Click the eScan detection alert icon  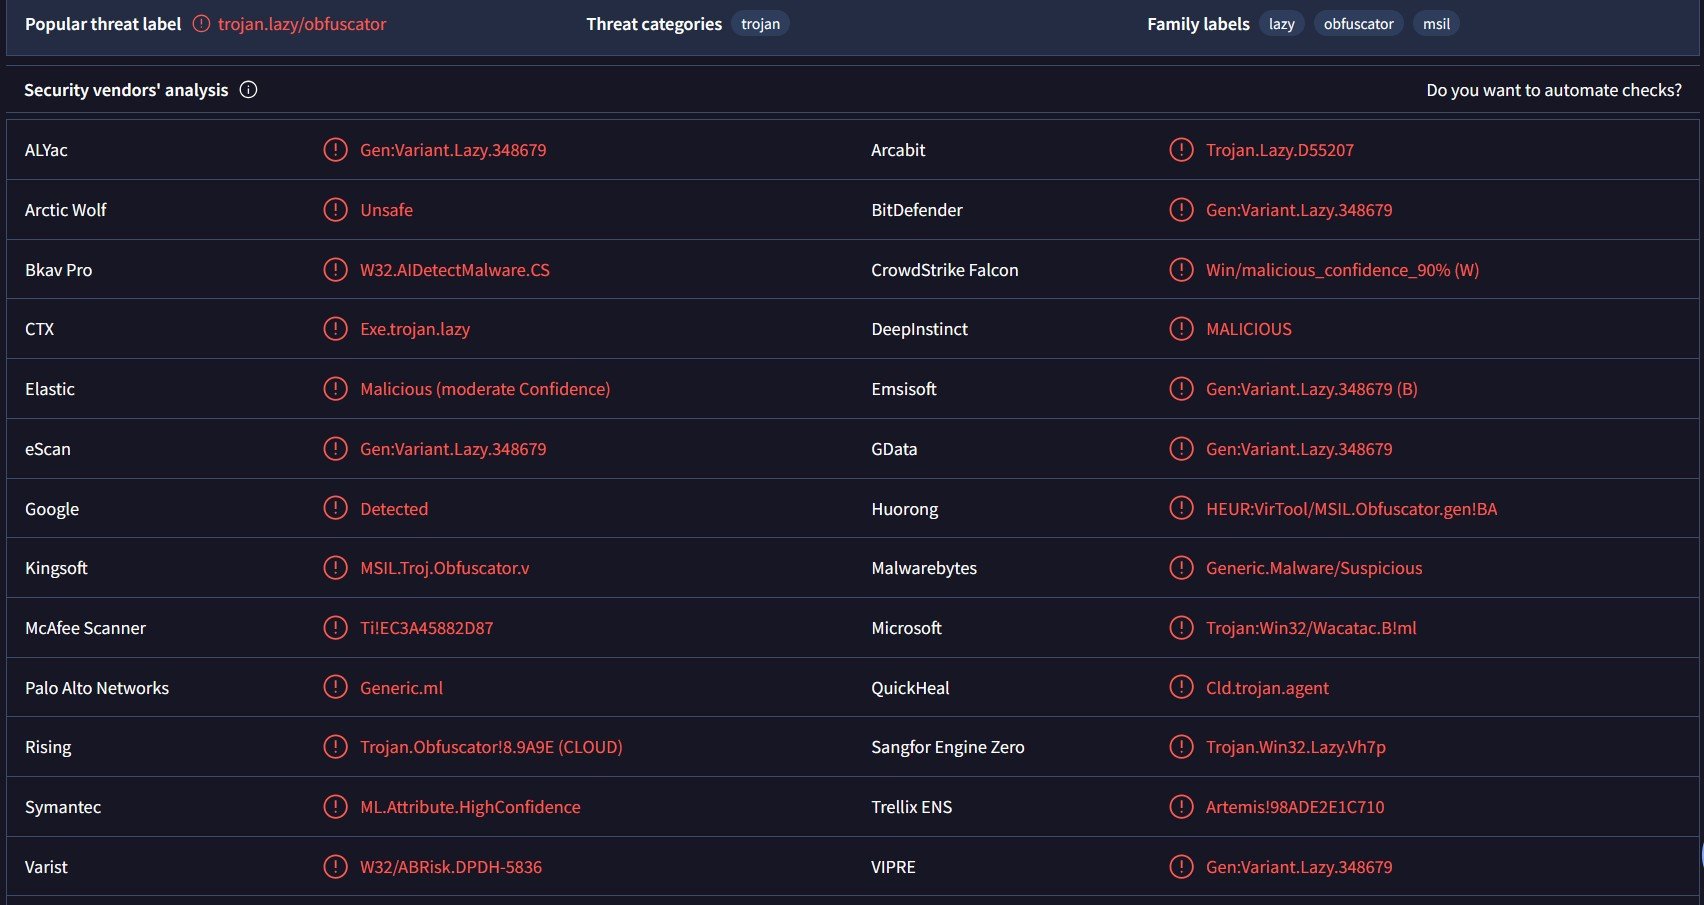(x=335, y=449)
